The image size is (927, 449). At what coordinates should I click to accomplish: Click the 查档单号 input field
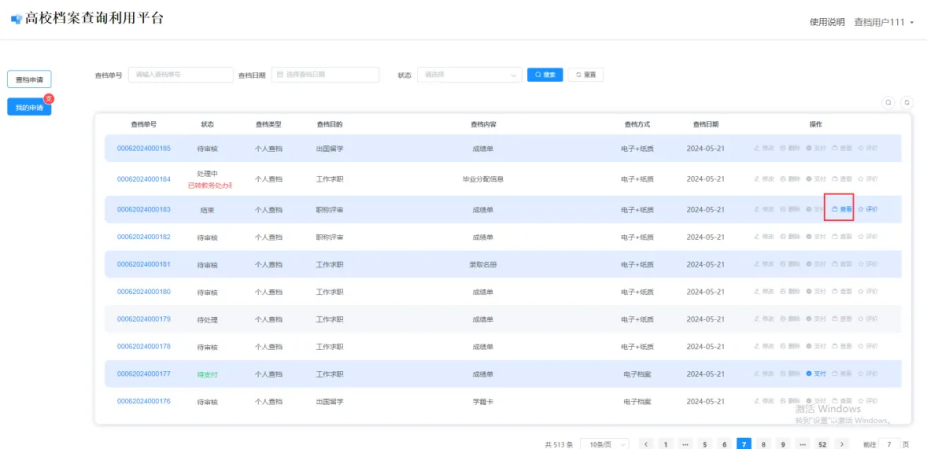click(x=180, y=75)
